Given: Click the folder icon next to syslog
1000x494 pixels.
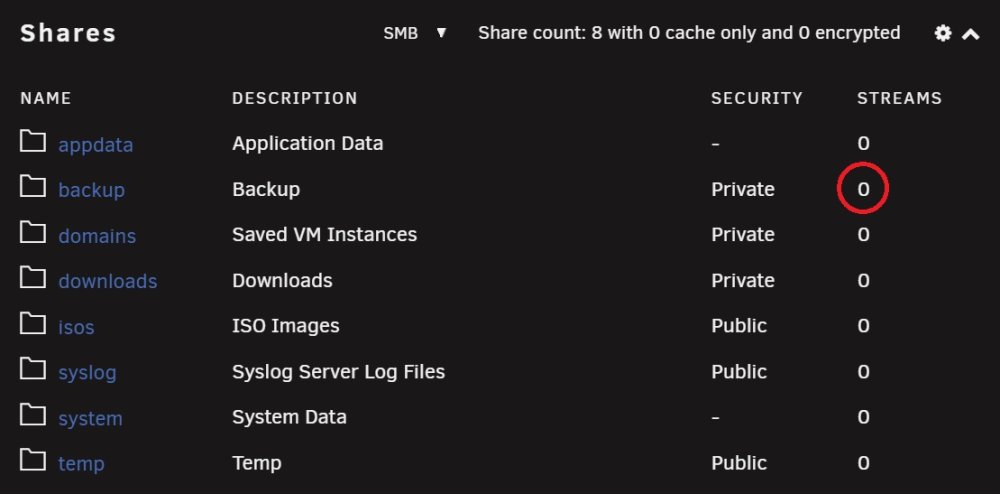Looking at the screenshot, I should 33,369.
